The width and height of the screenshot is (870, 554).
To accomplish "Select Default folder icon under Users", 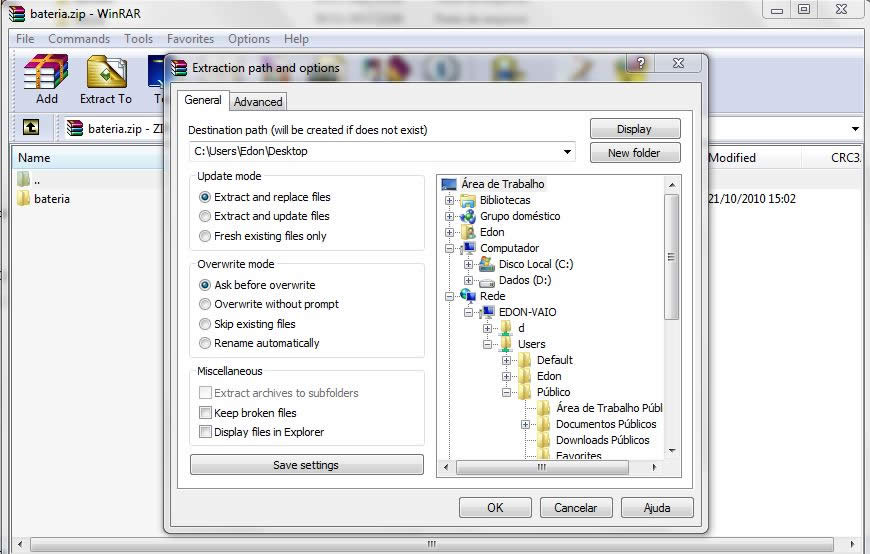I will pyautogui.click(x=525, y=360).
